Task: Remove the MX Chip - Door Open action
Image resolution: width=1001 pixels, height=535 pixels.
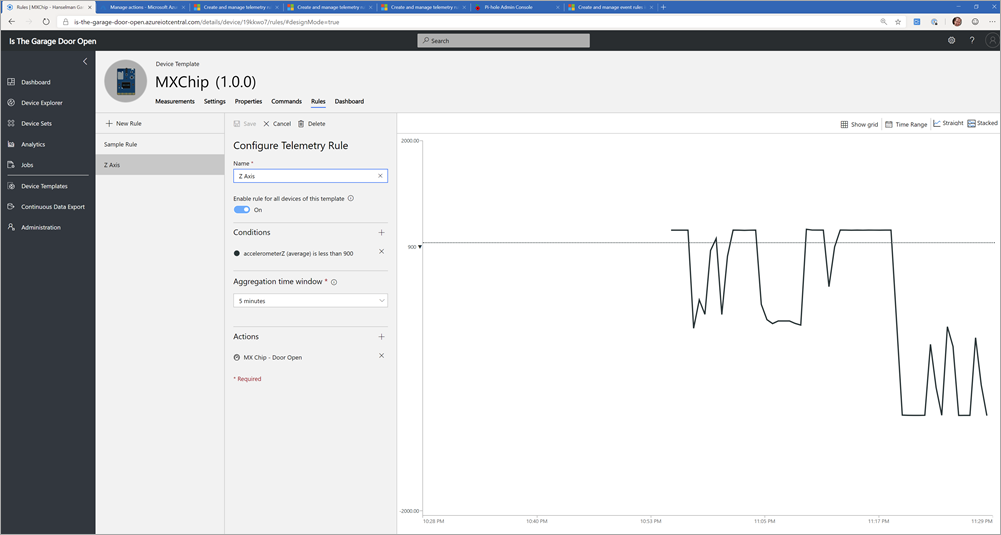Action: (x=381, y=356)
